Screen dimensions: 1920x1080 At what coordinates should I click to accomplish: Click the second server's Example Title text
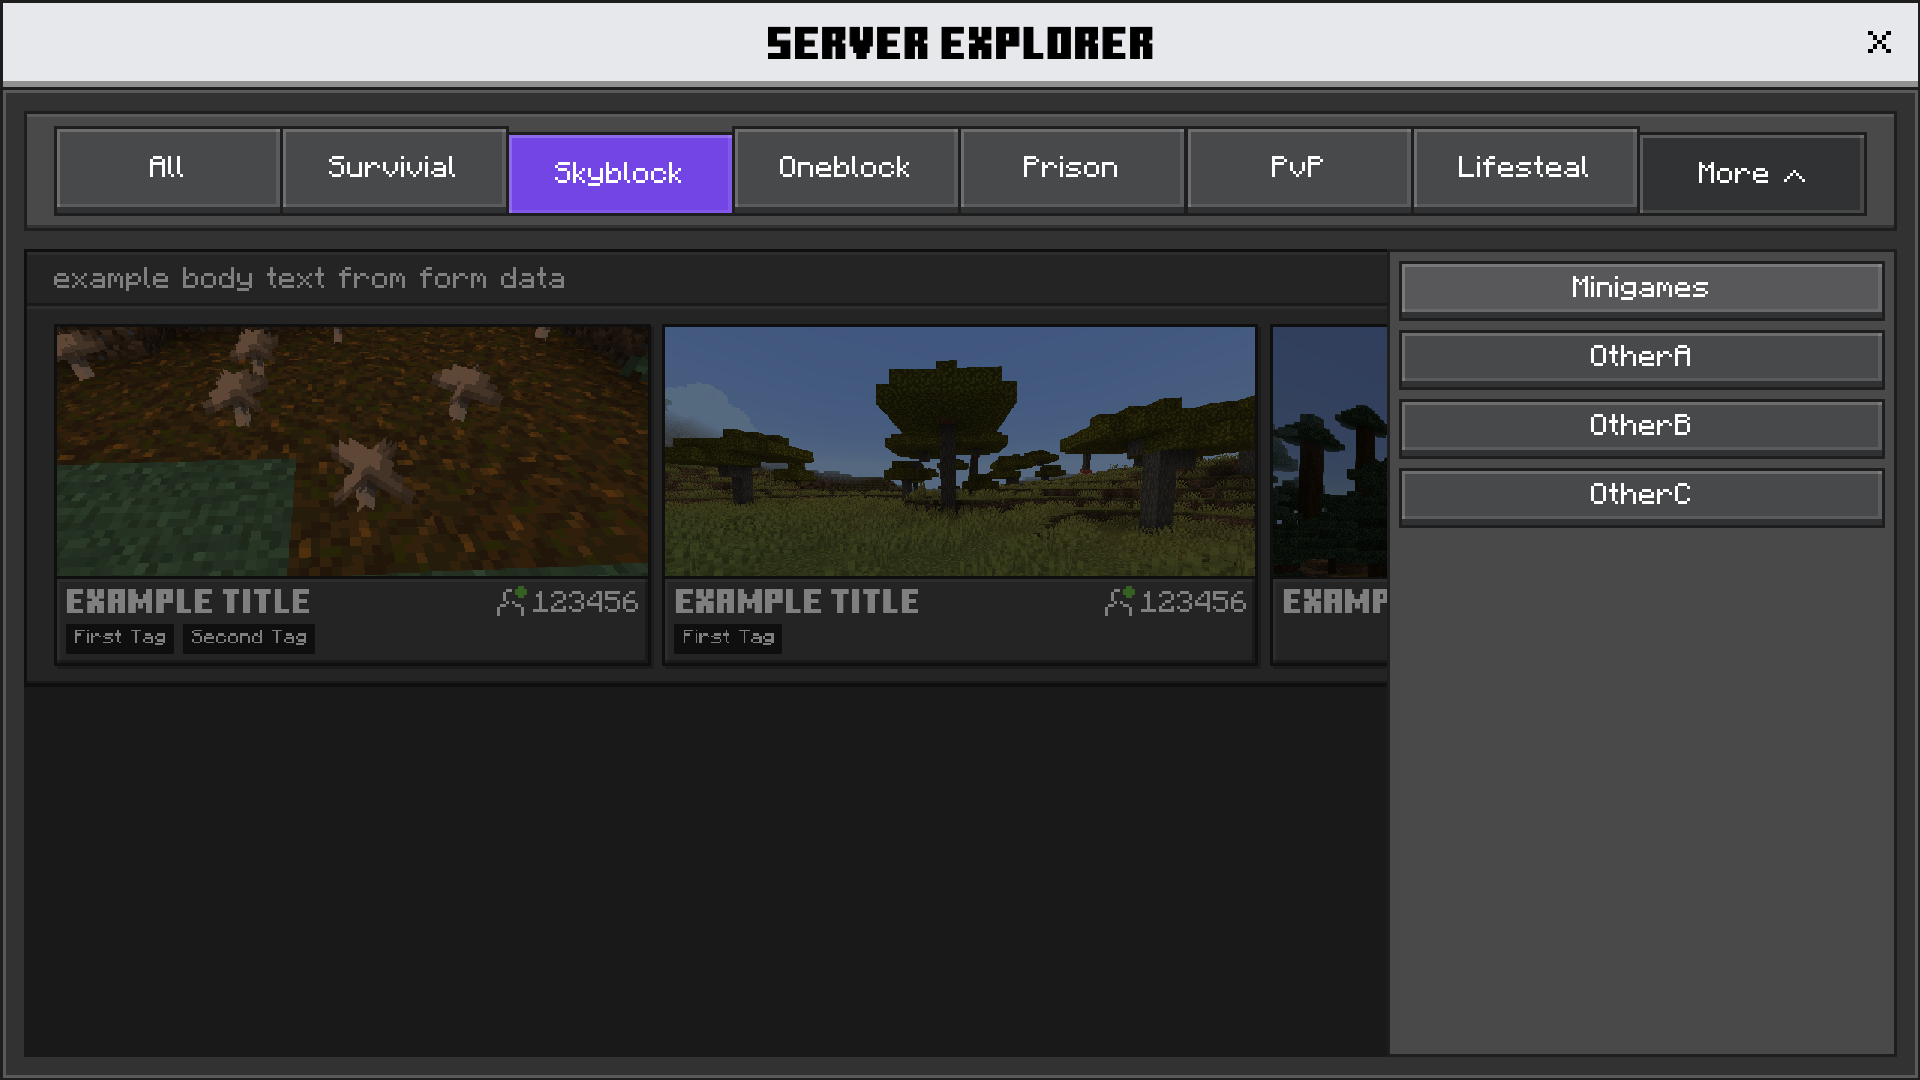coord(797,601)
